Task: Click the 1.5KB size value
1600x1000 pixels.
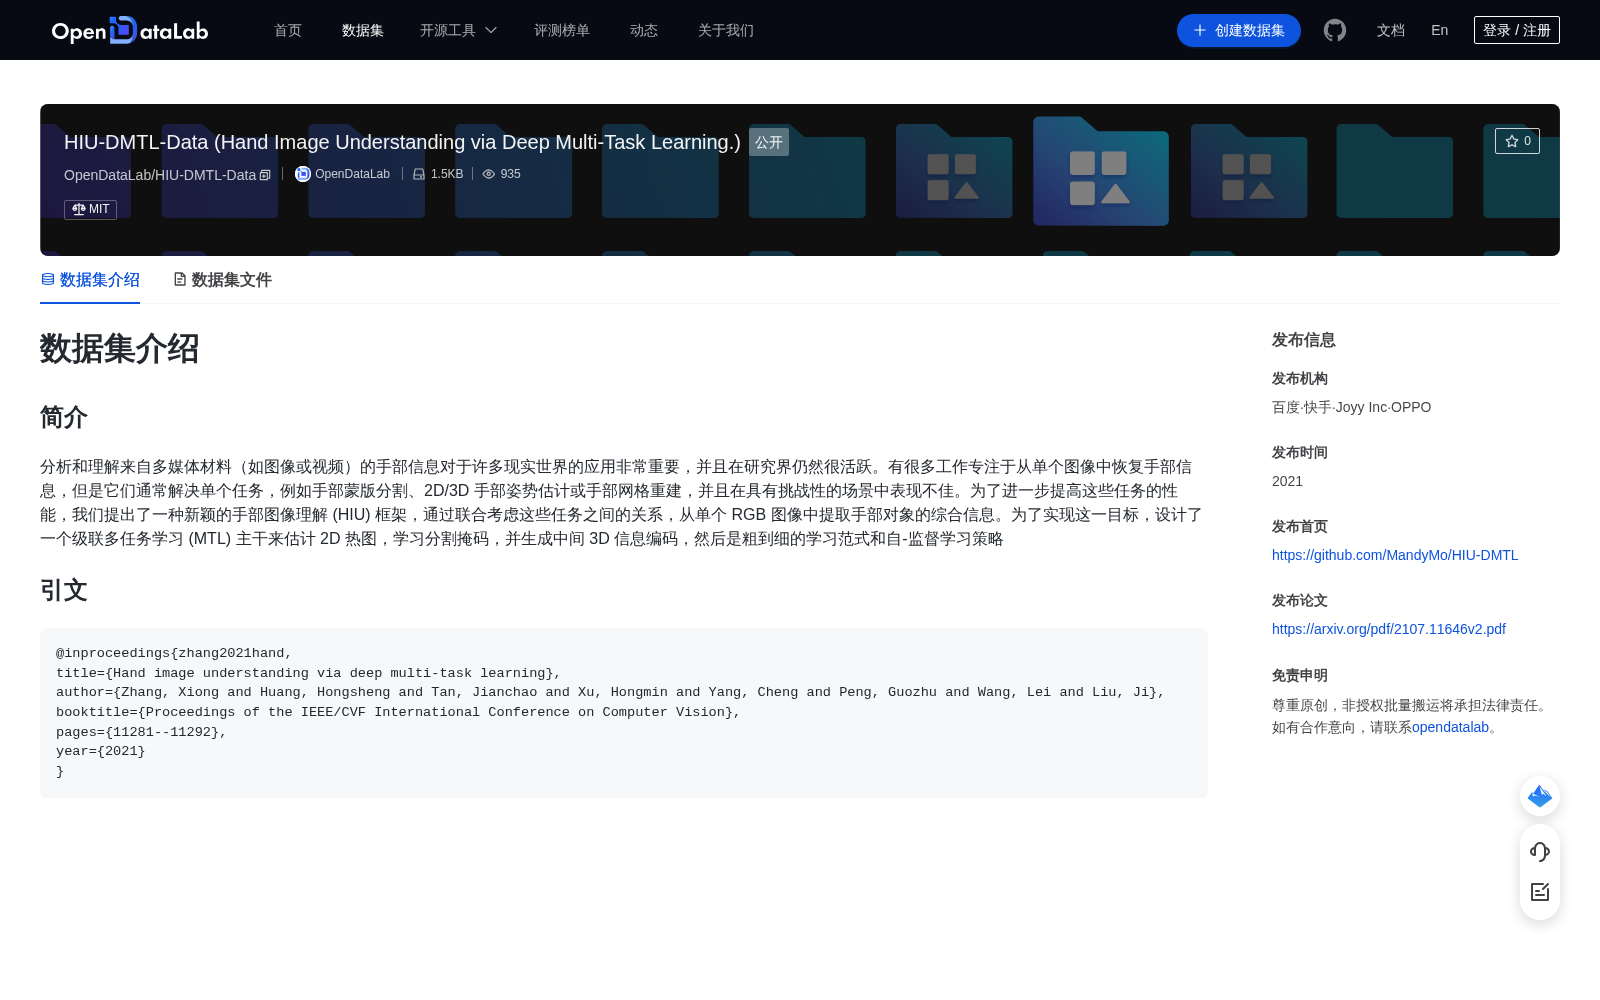Action: coord(447,174)
